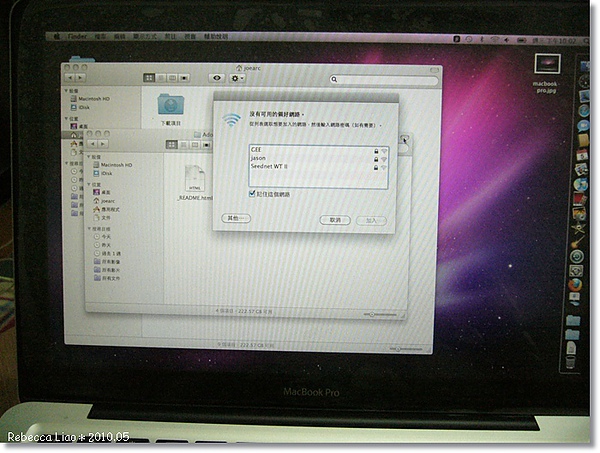Open the 編輯 menu
The width and height of the screenshot is (600, 453).
point(120,36)
